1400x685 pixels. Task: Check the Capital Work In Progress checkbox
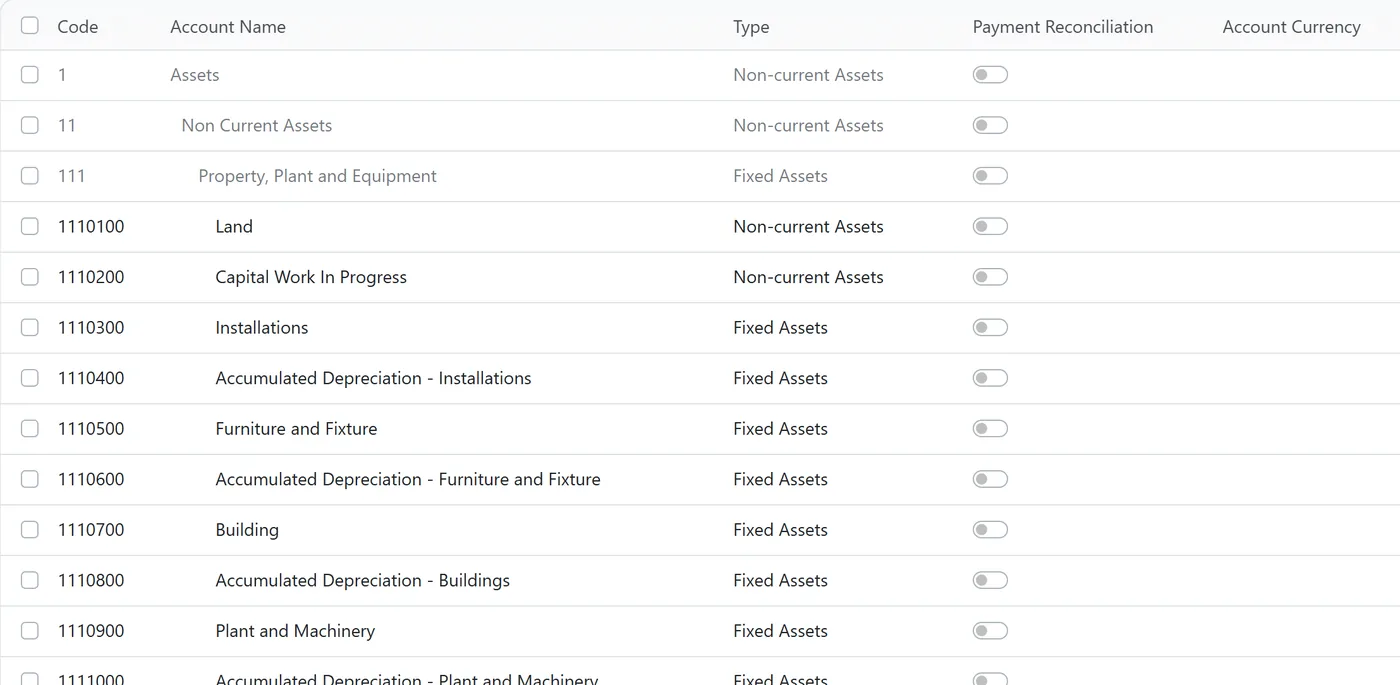click(30, 277)
